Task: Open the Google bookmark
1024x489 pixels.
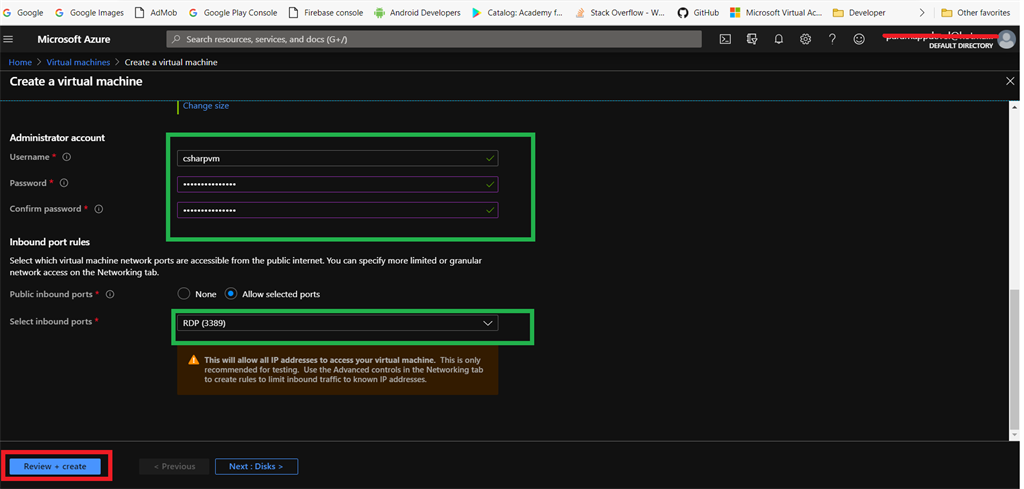Action: [24, 12]
